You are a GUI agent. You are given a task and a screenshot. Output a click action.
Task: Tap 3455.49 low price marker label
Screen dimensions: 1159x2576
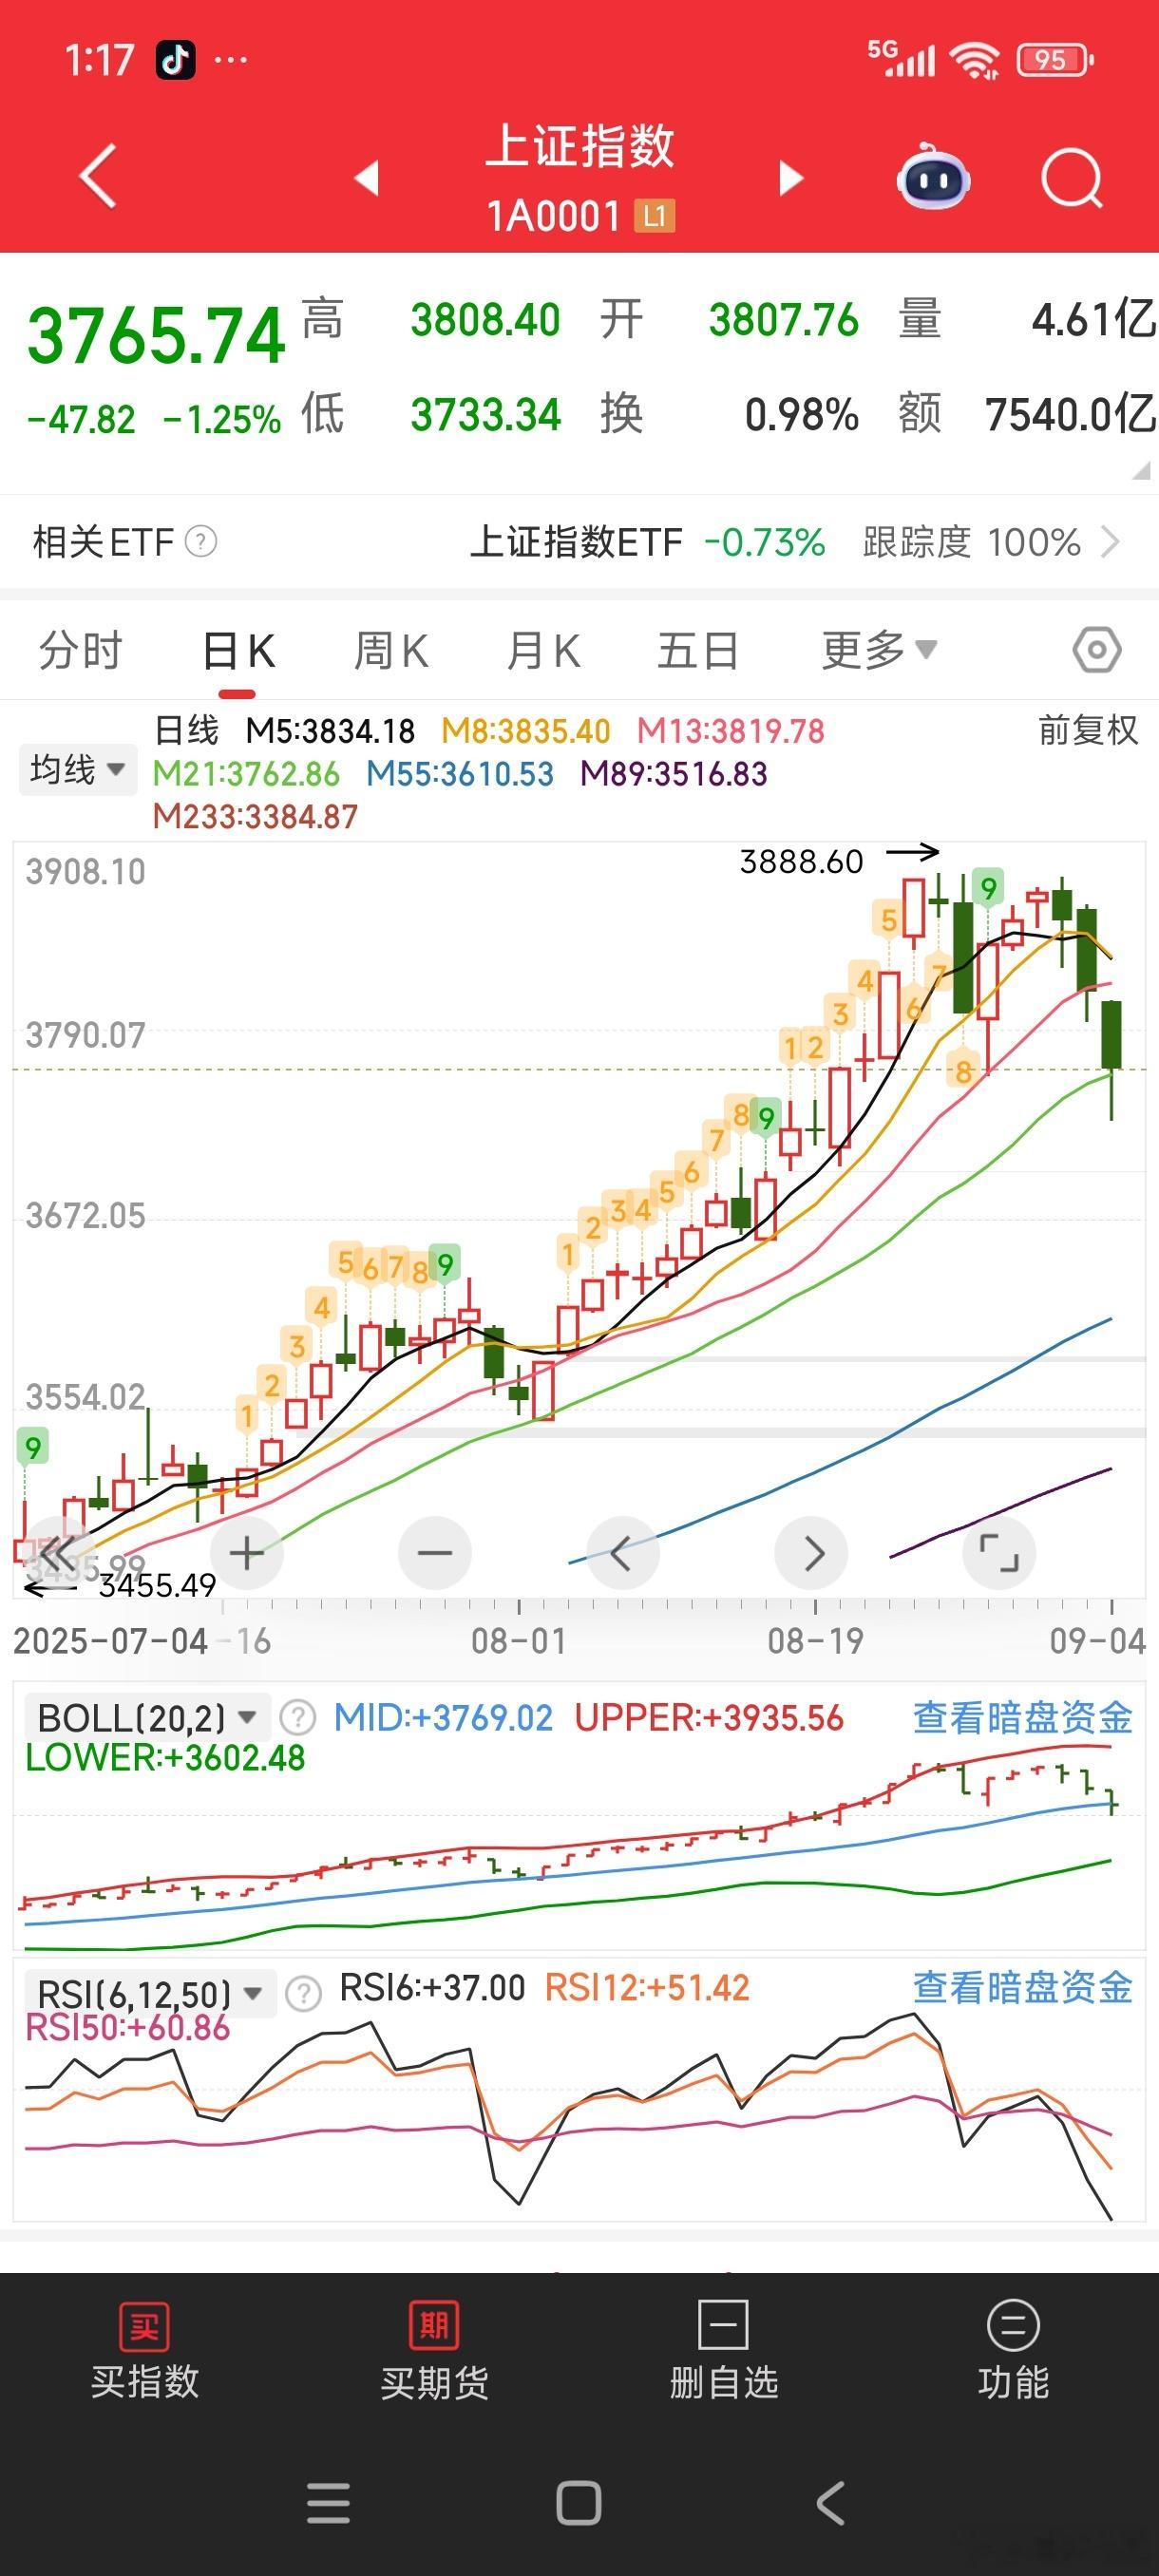tap(157, 1585)
